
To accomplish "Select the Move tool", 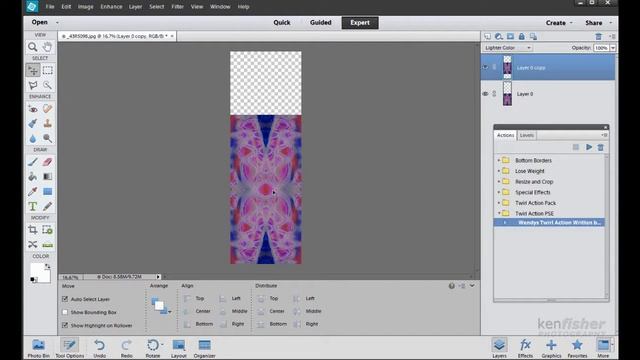I will click(x=33, y=70).
